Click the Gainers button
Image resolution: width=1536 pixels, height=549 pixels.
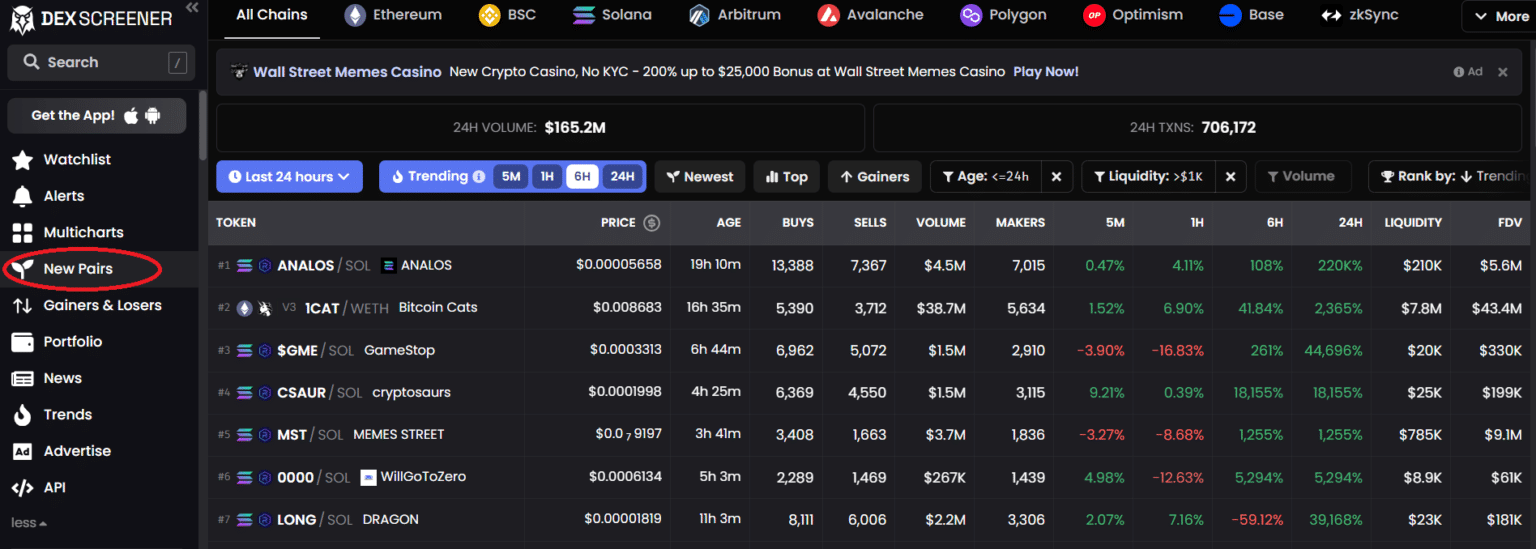(x=874, y=177)
